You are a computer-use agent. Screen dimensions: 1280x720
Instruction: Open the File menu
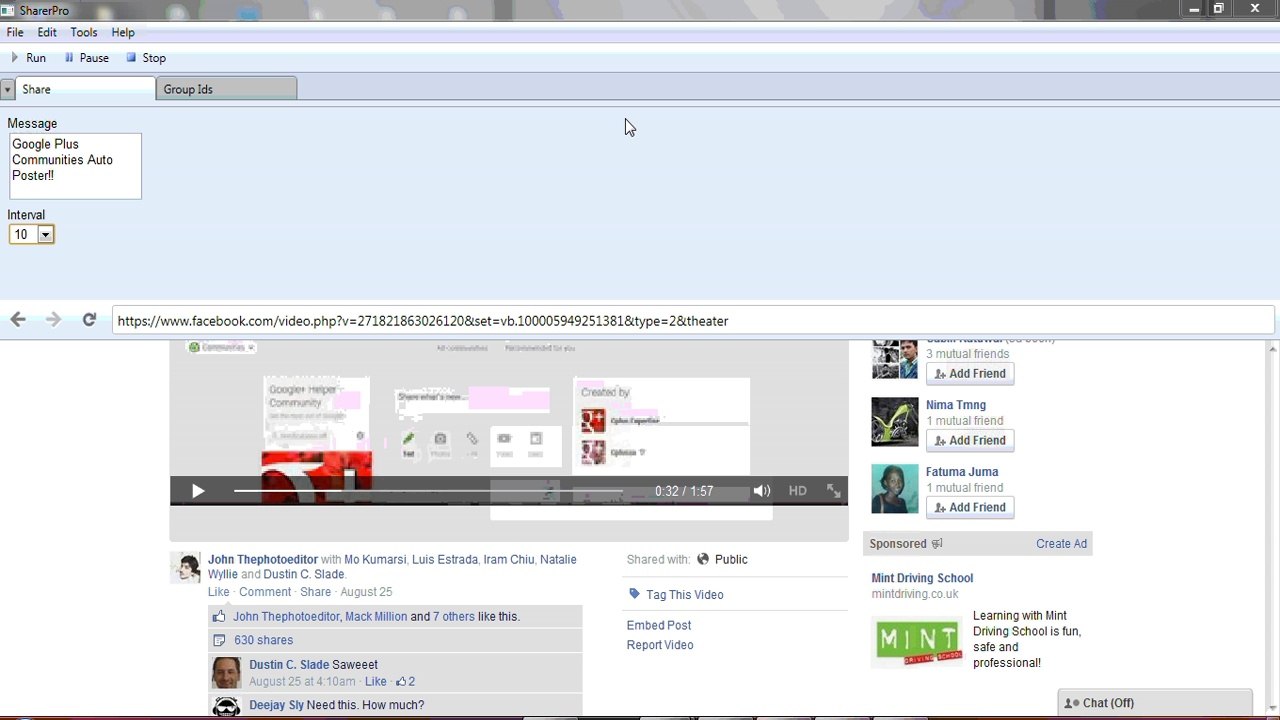15,32
